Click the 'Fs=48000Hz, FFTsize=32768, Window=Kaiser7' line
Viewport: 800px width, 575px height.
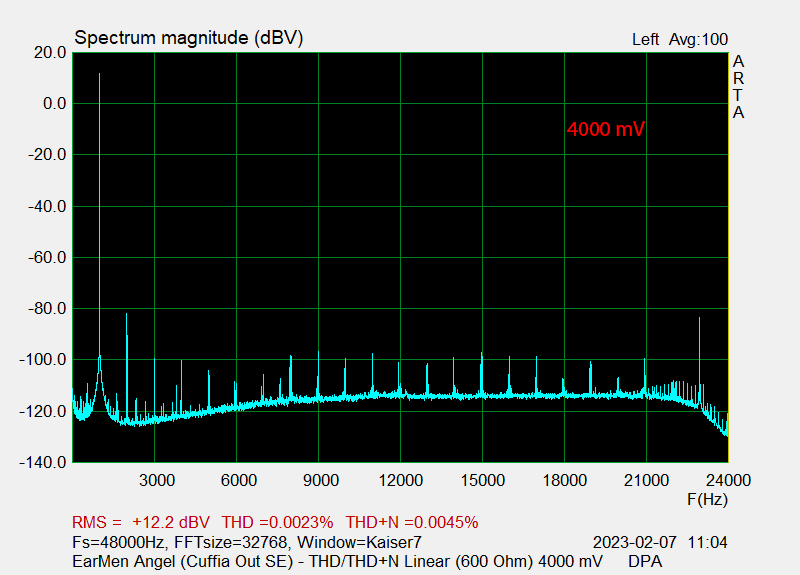[x=247, y=542]
